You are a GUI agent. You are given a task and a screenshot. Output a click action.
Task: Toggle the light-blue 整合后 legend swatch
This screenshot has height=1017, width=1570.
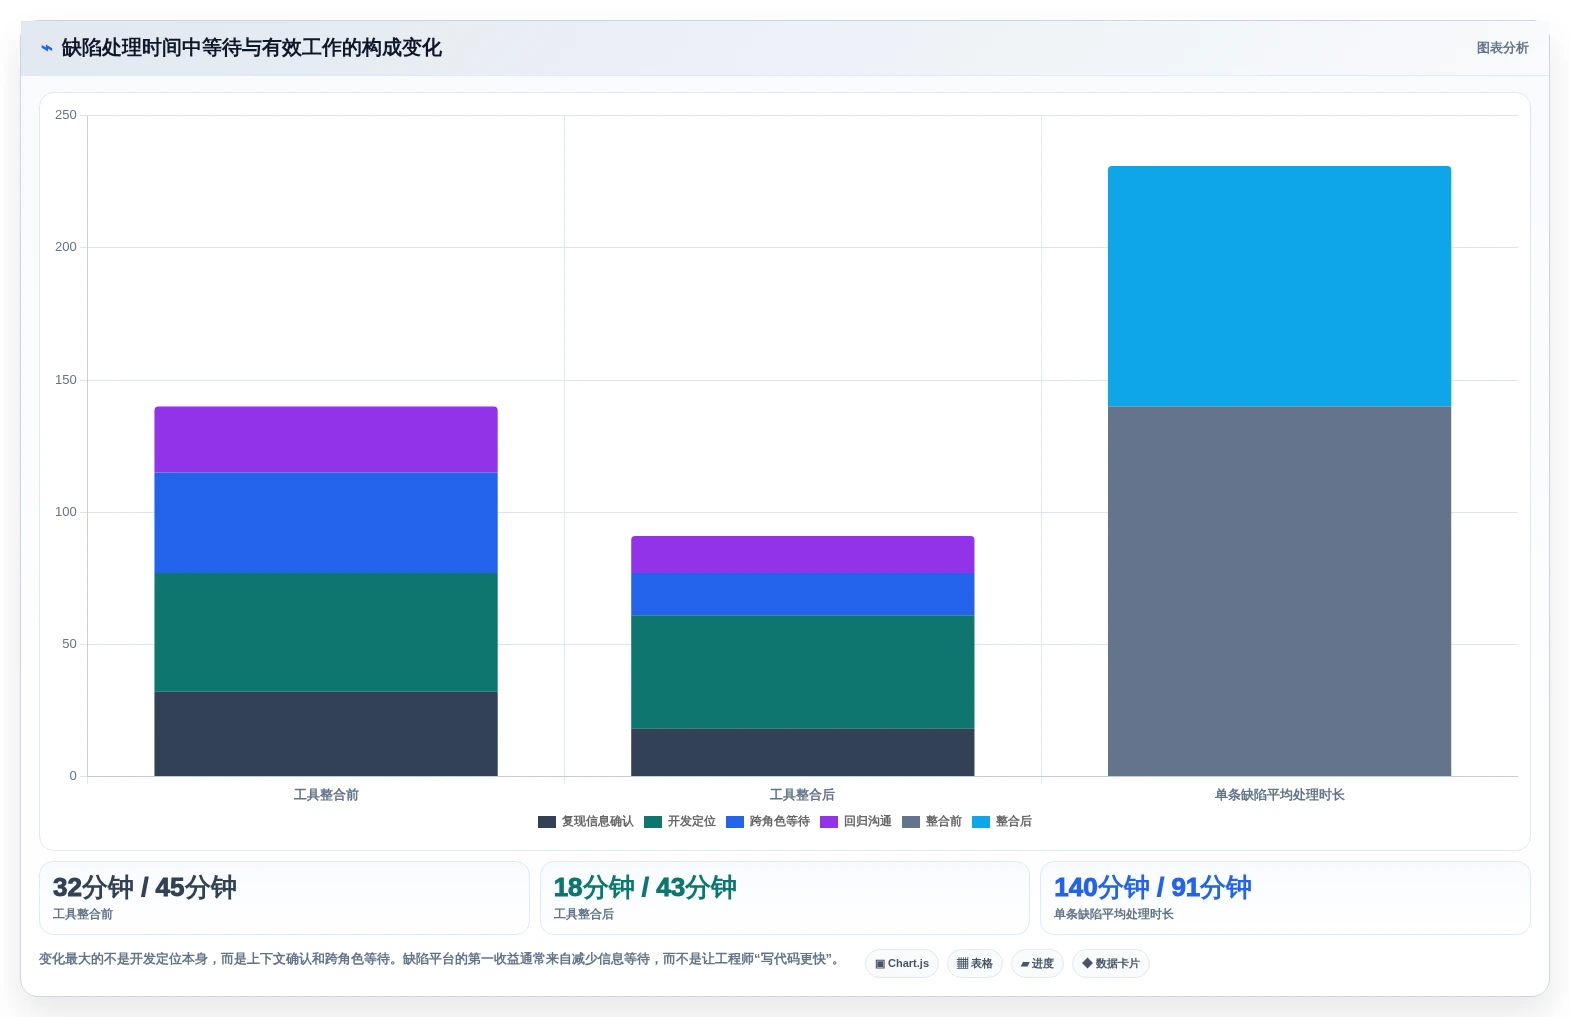(981, 822)
